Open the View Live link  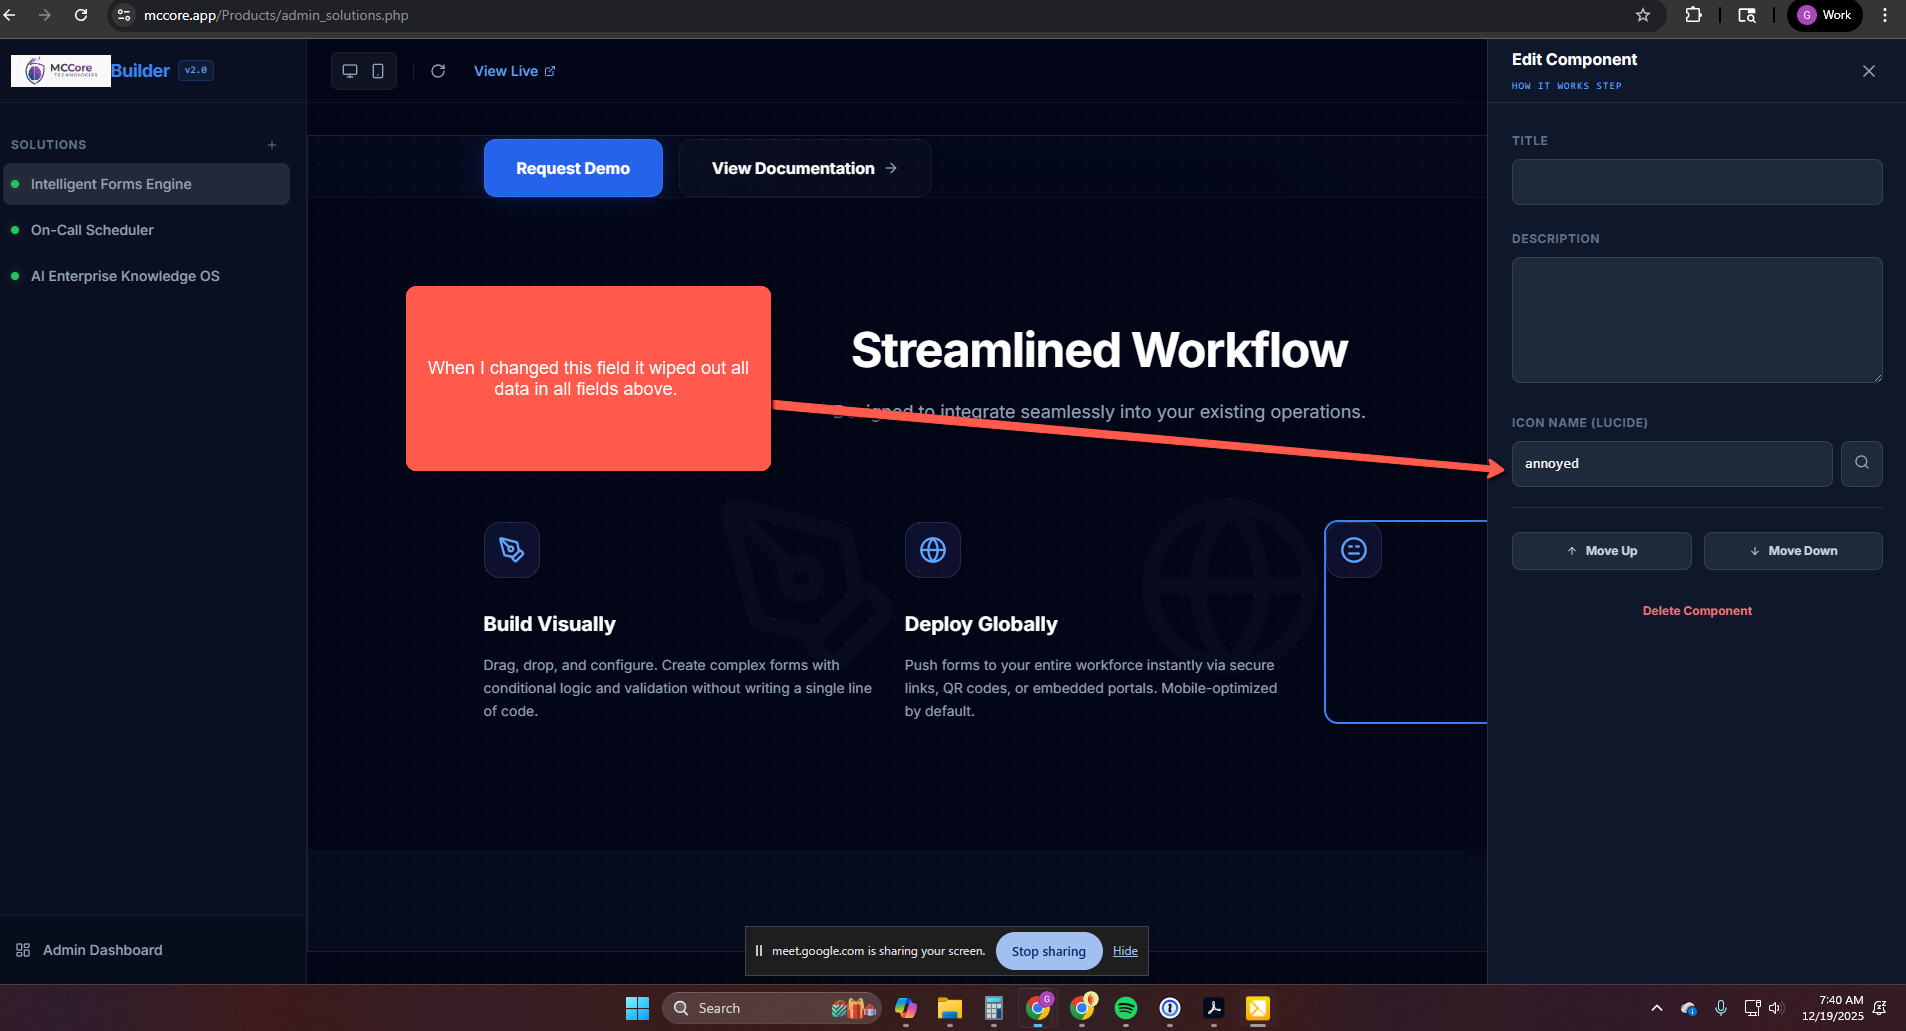[x=514, y=71]
